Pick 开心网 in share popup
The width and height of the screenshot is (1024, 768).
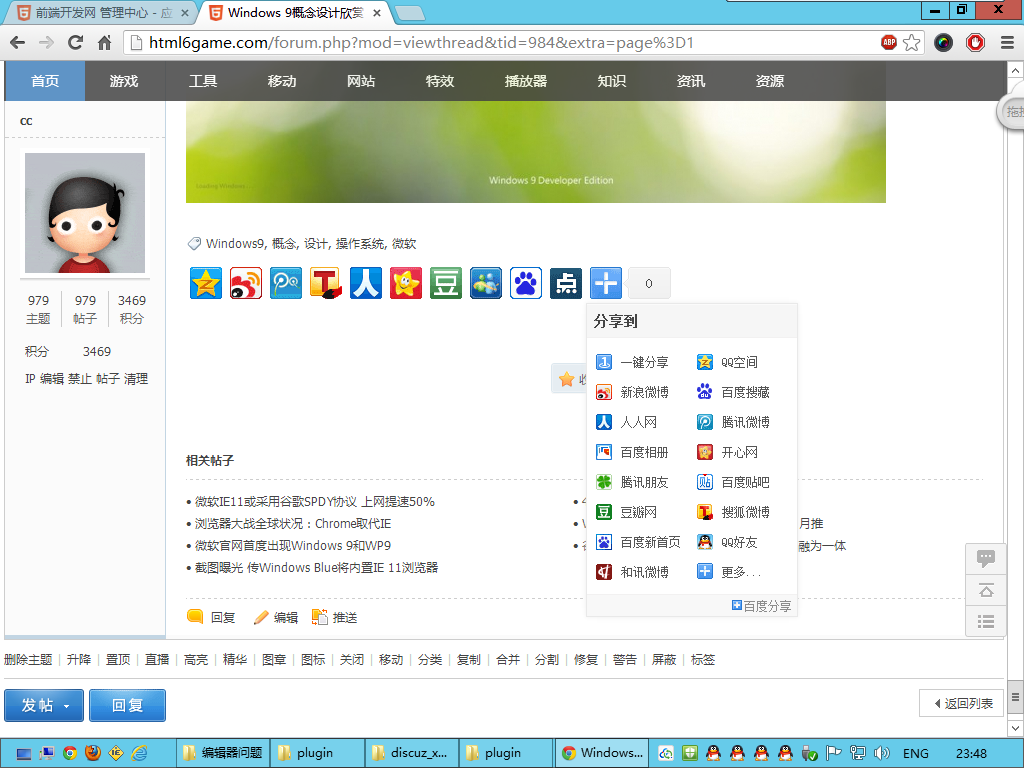pos(728,452)
